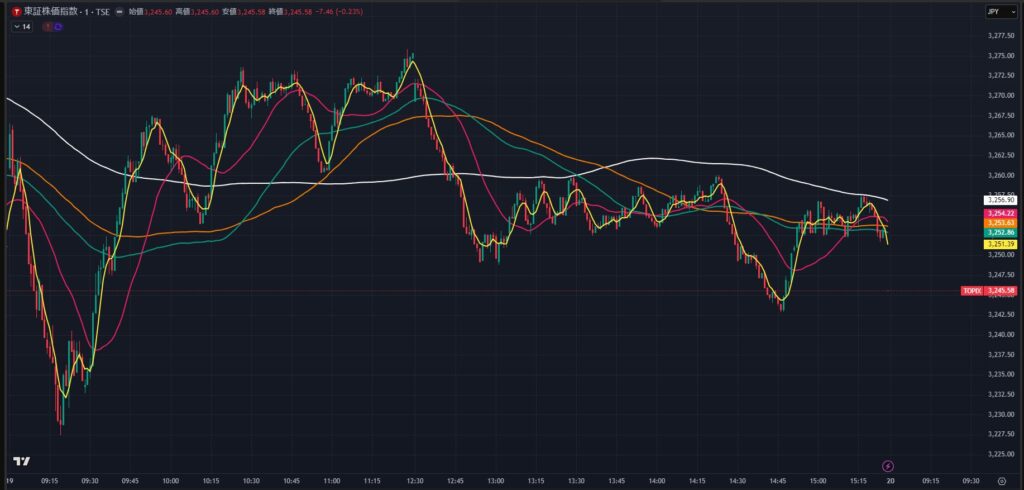Click the purple indicator icon in legend
Image resolution: width=1024 pixels, height=490 pixels.
[x=59, y=27]
